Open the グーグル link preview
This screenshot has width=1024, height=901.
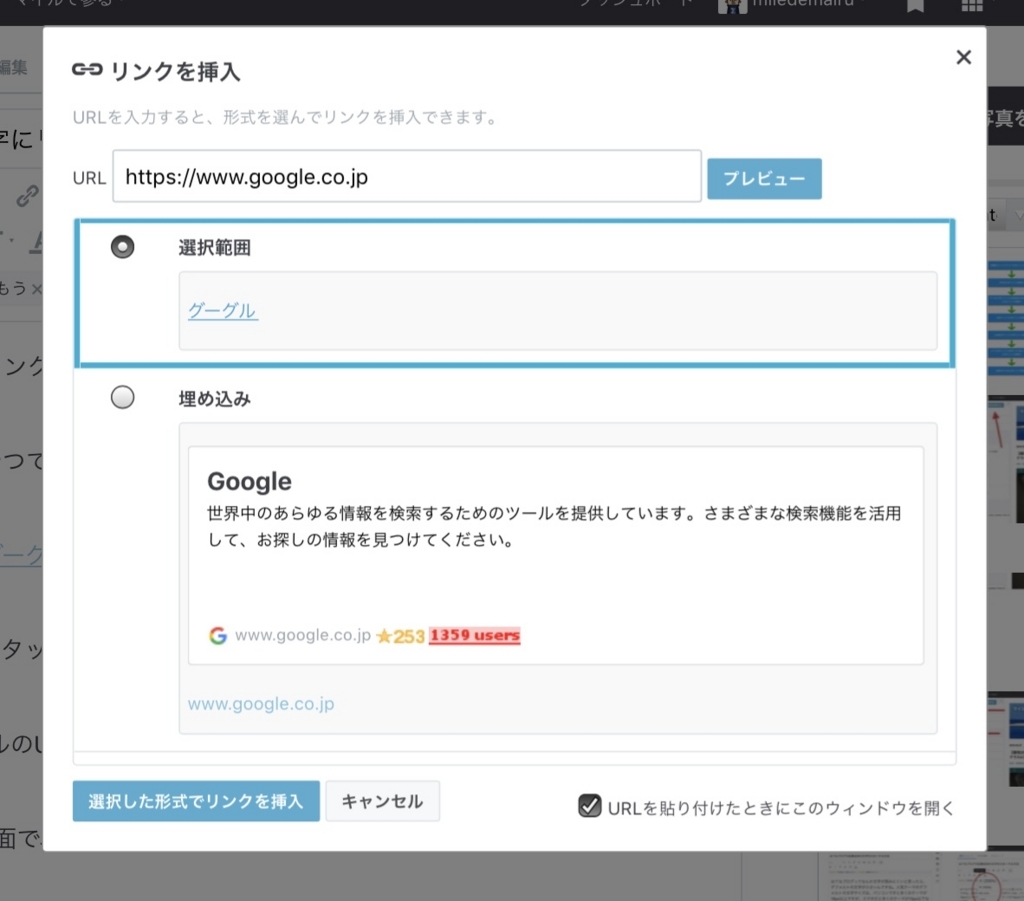click(223, 310)
